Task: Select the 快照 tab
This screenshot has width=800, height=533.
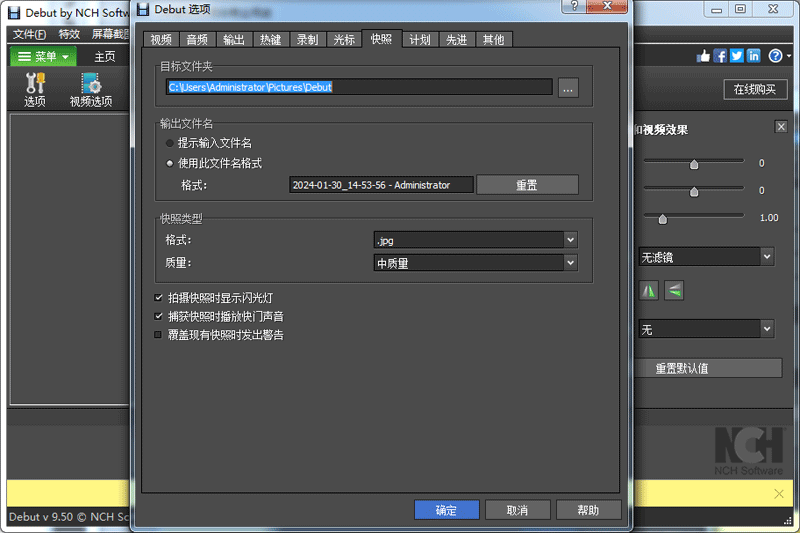Action: (x=382, y=38)
